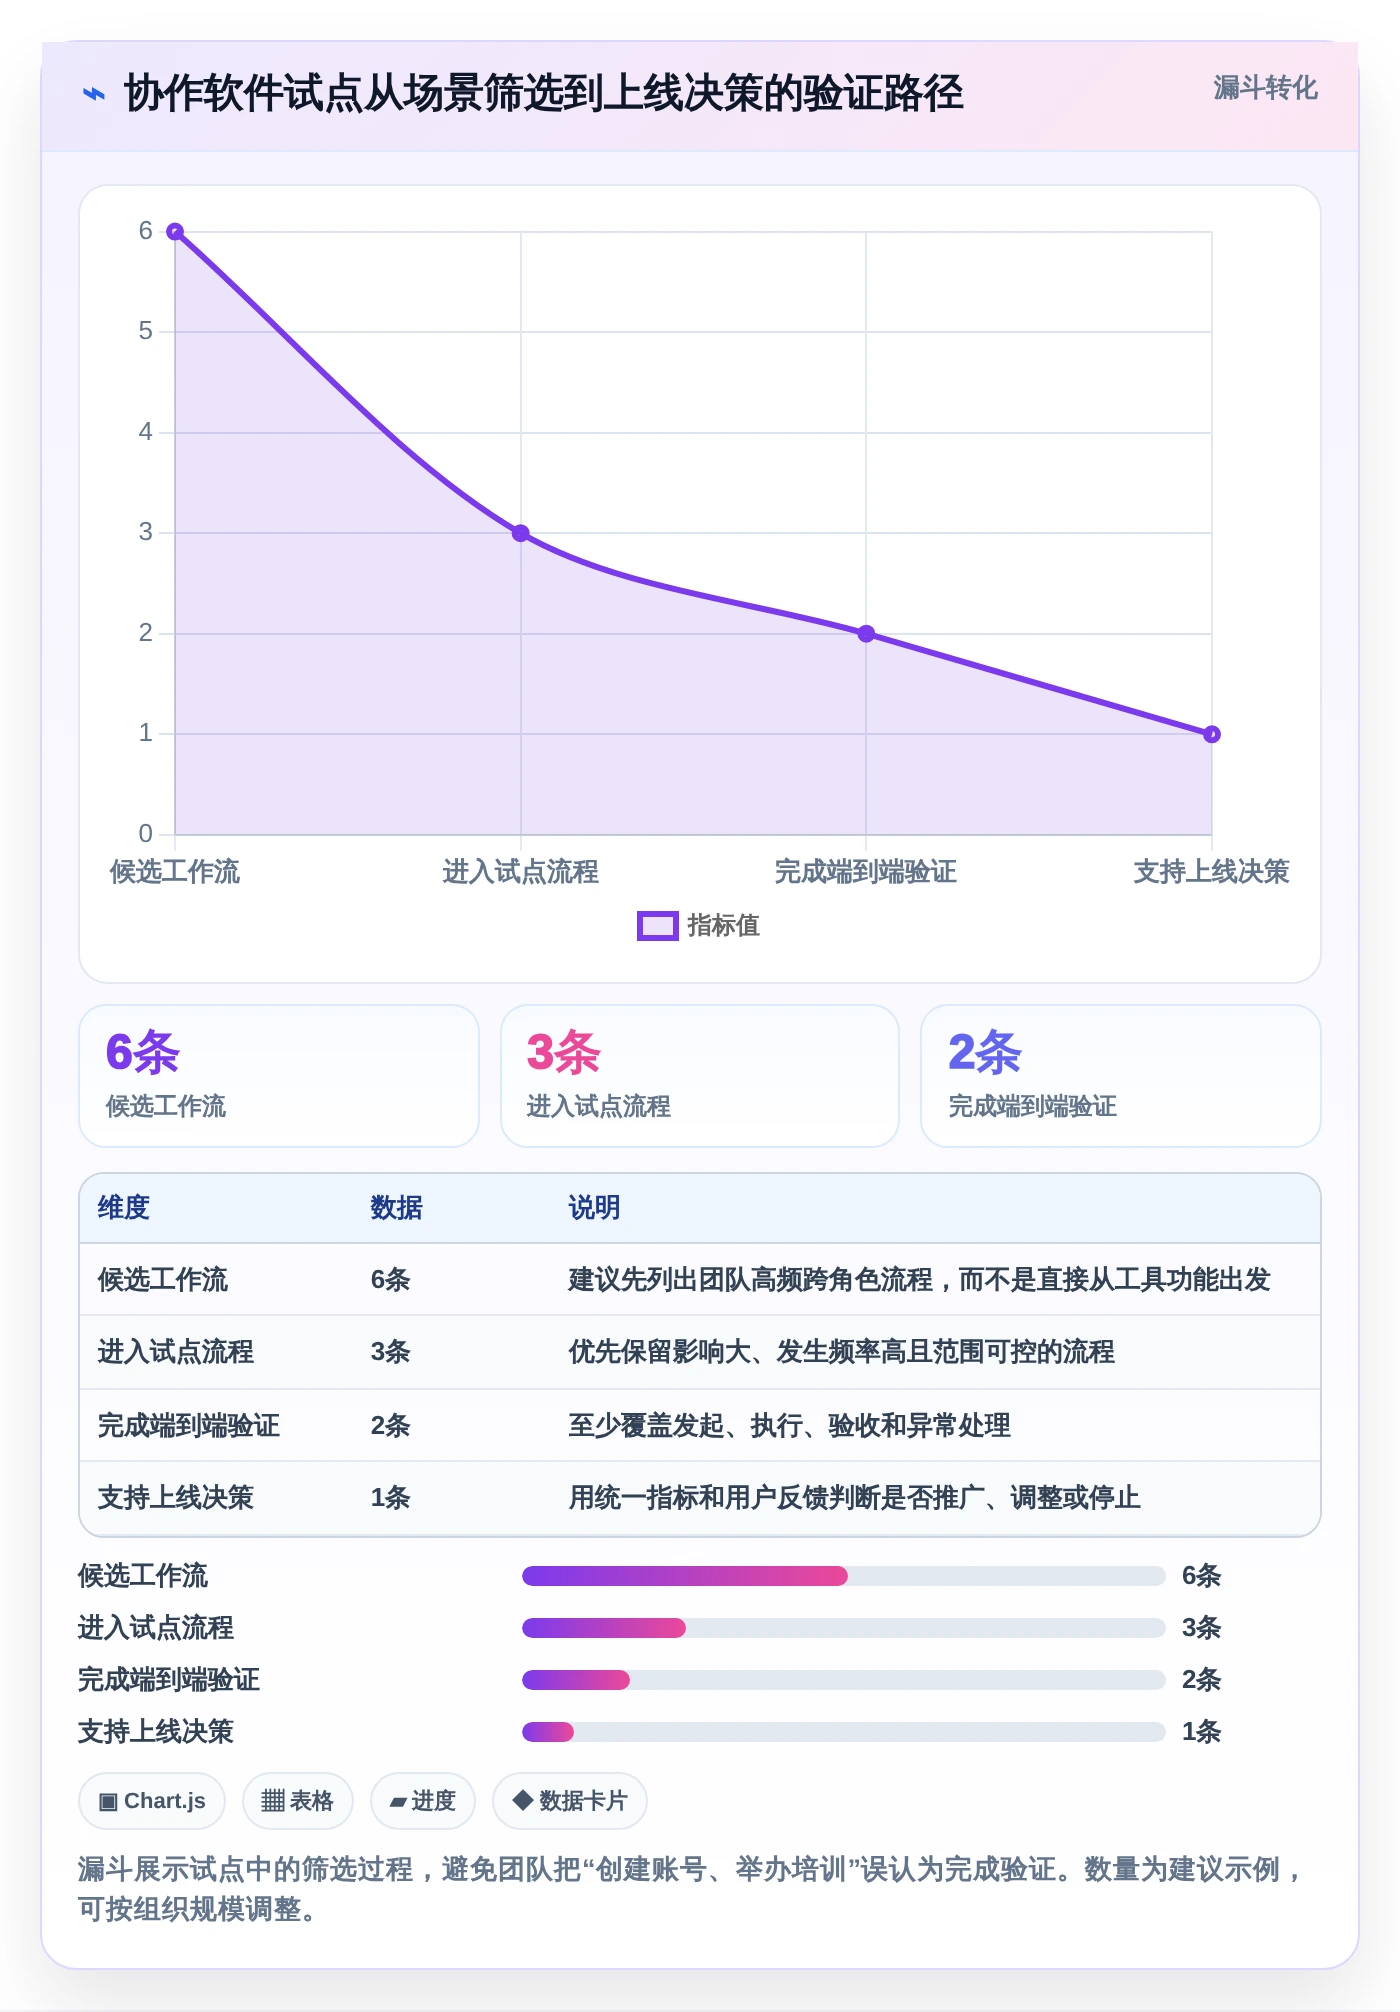Click the 完成端到端验证 progress bar
1400x2012 pixels.
click(844, 1680)
